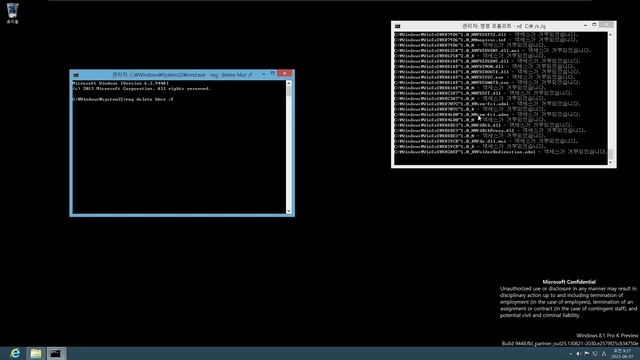Click scroll-down arrow in rd C:\ window
The width and height of the screenshot is (640, 360).
(611, 162)
